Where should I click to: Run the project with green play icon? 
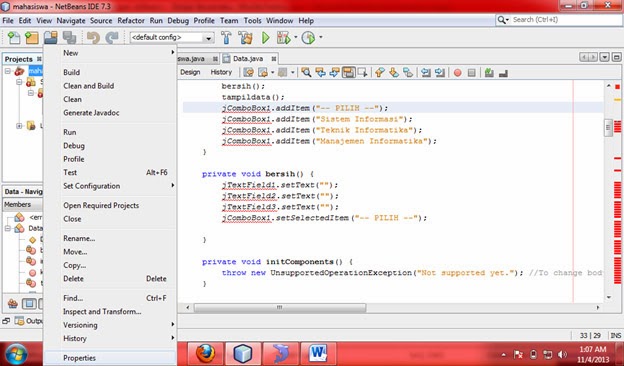(x=266, y=38)
